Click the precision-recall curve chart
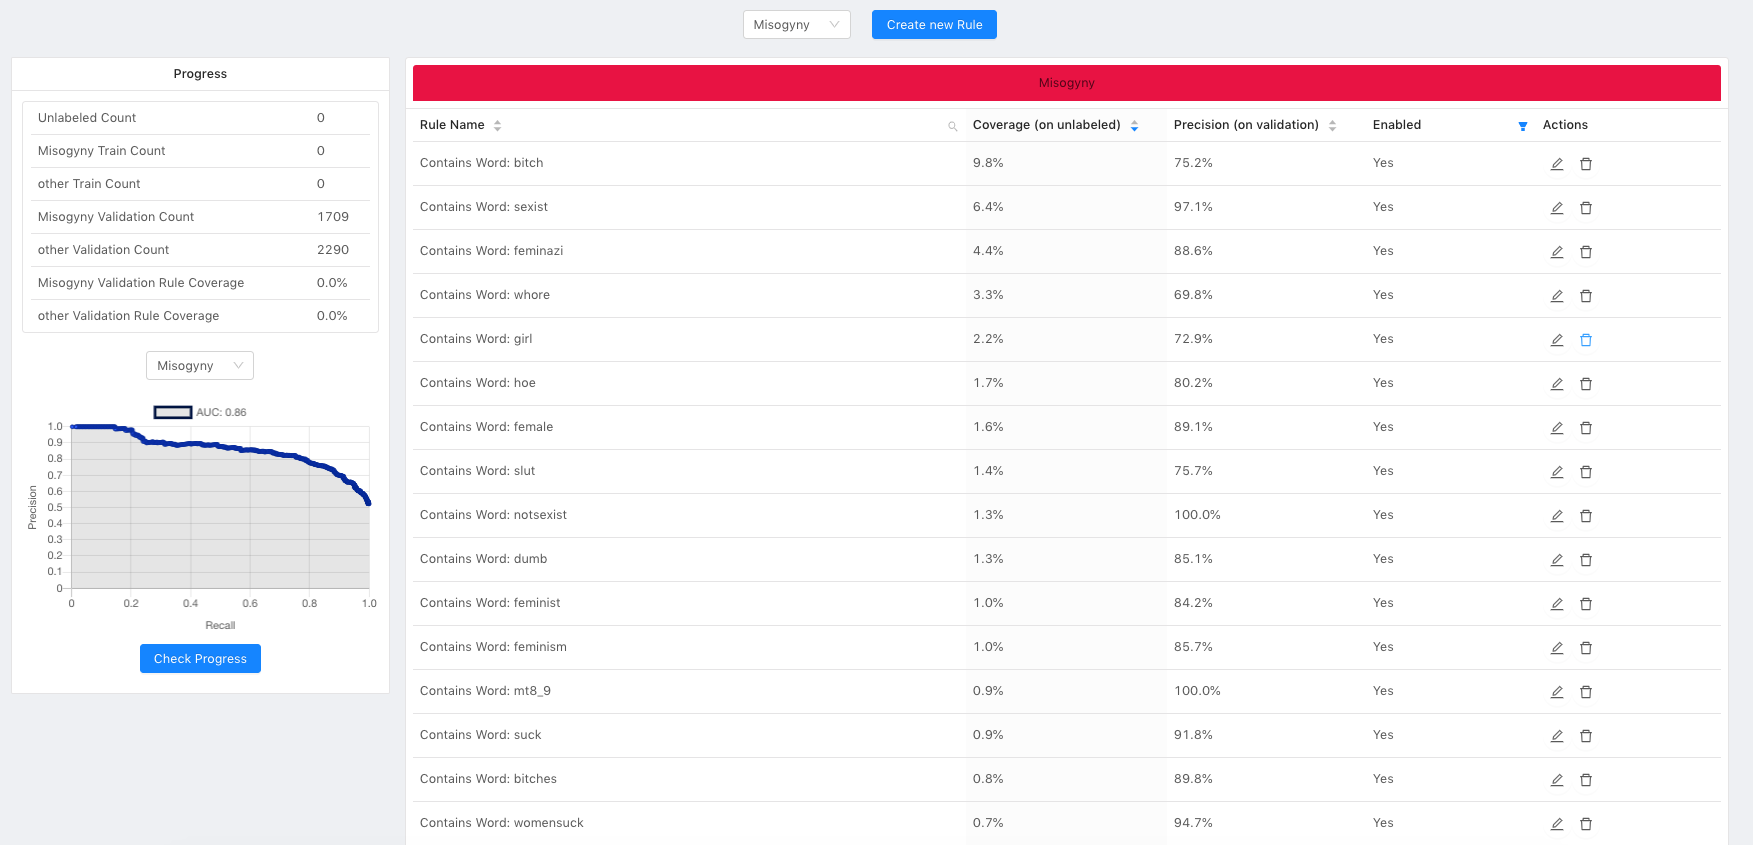1753x845 pixels. coord(220,507)
